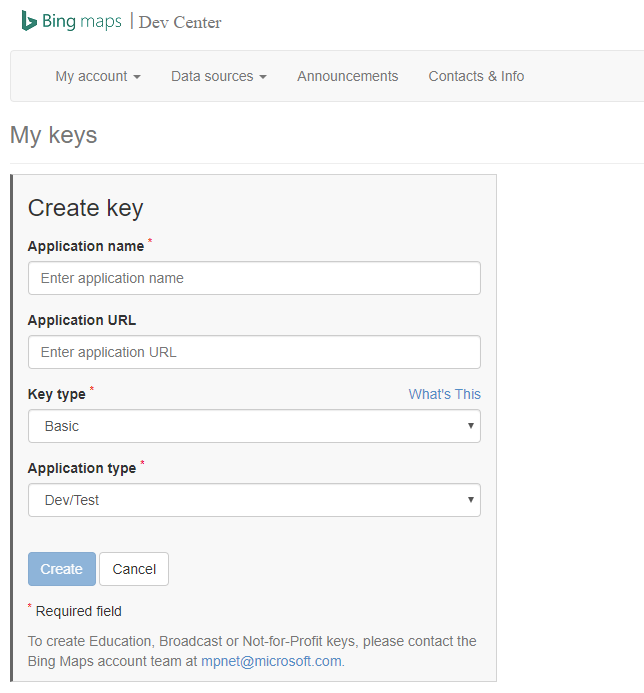The image size is (644, 693).
Task: Focus the Enter application name field
Action: tap(254, 278)
